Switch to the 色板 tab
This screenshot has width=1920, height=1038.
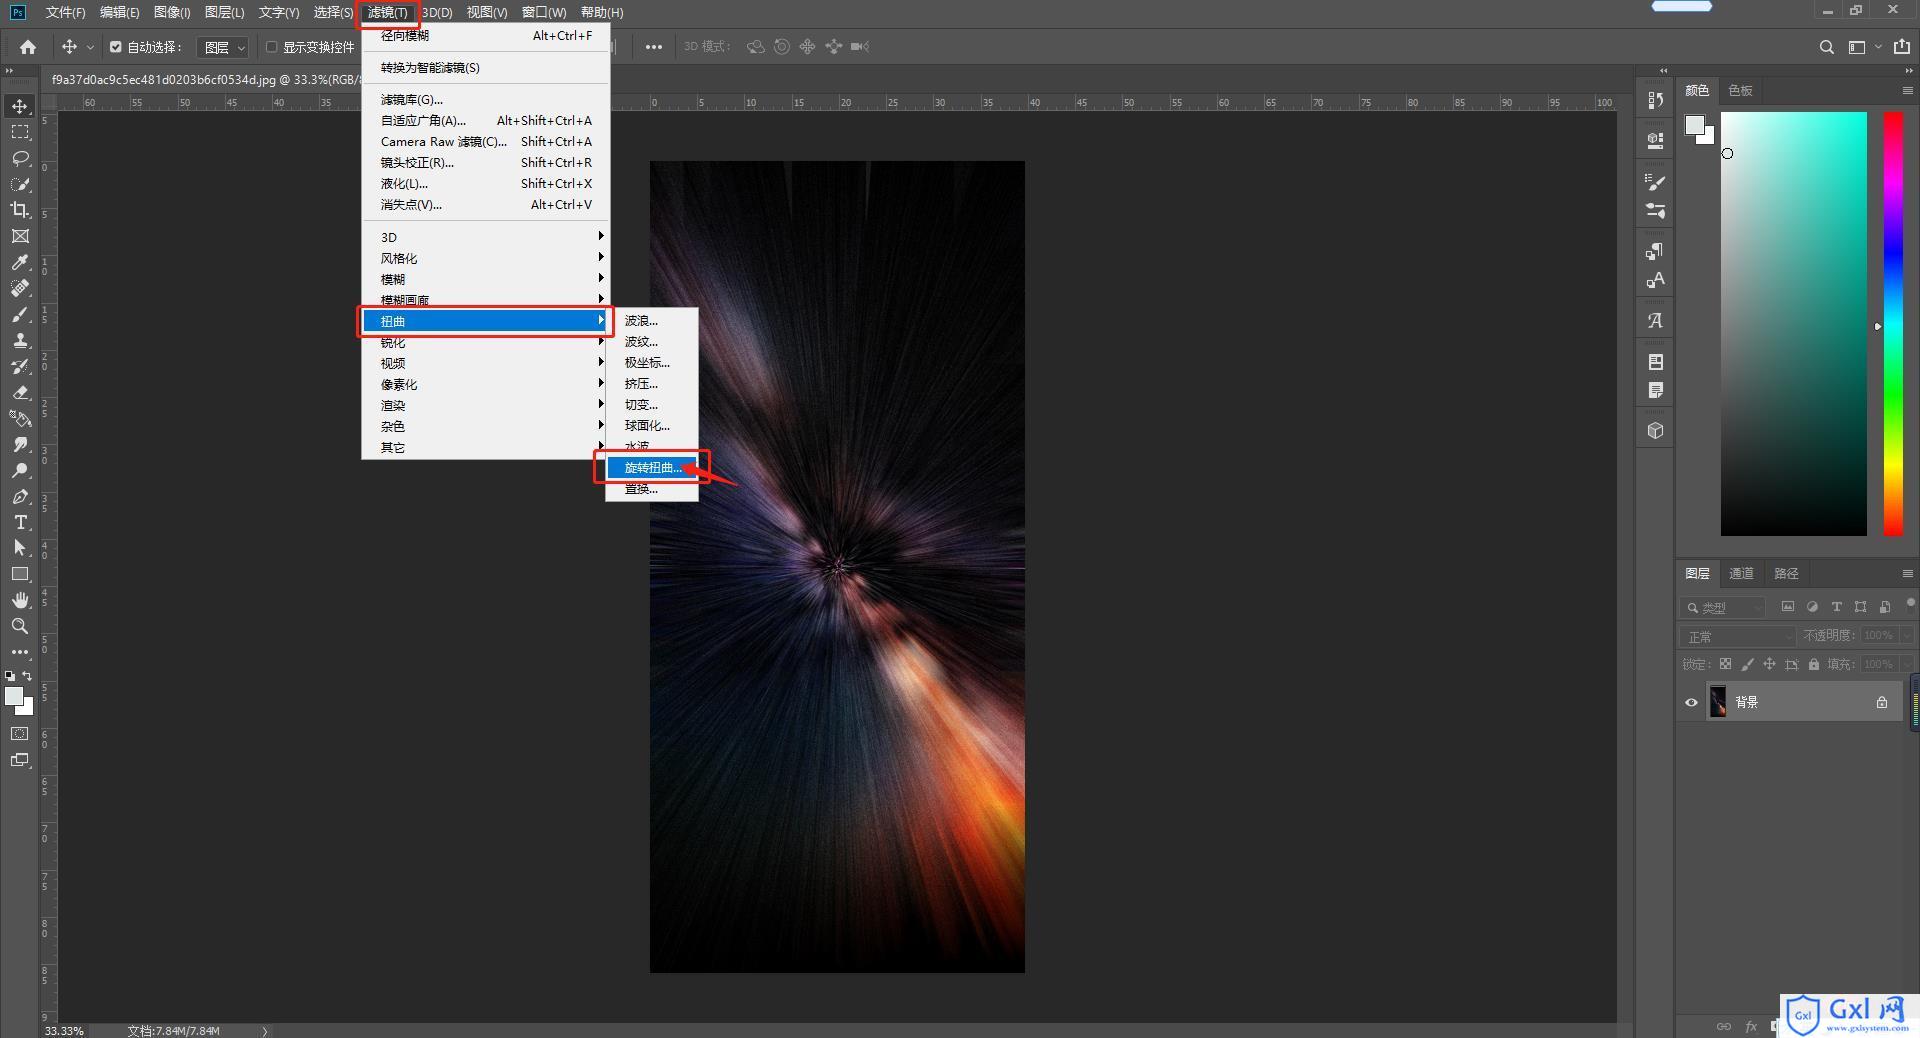[x=1740, y=90]
